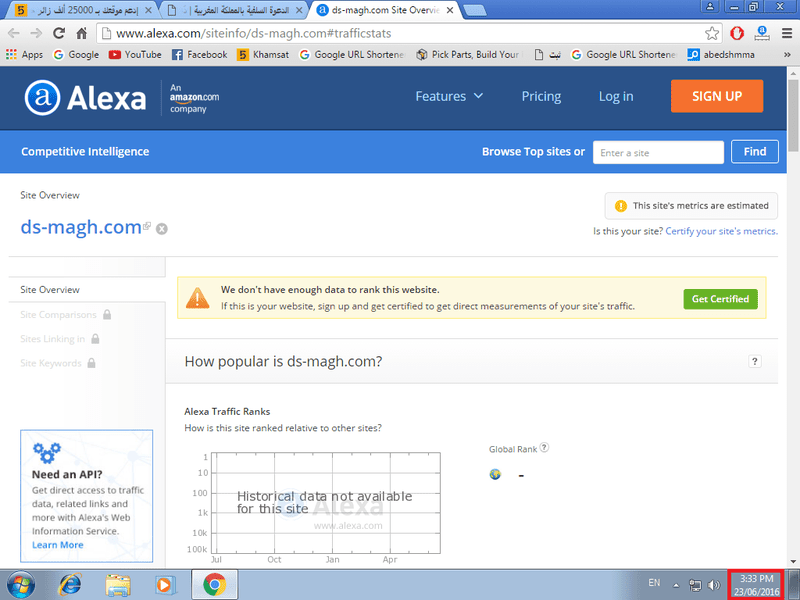The height and width of the screenshot is (600, 800).
Task: Show hidden tray icons arrow
Action: [x=676, y=585]
